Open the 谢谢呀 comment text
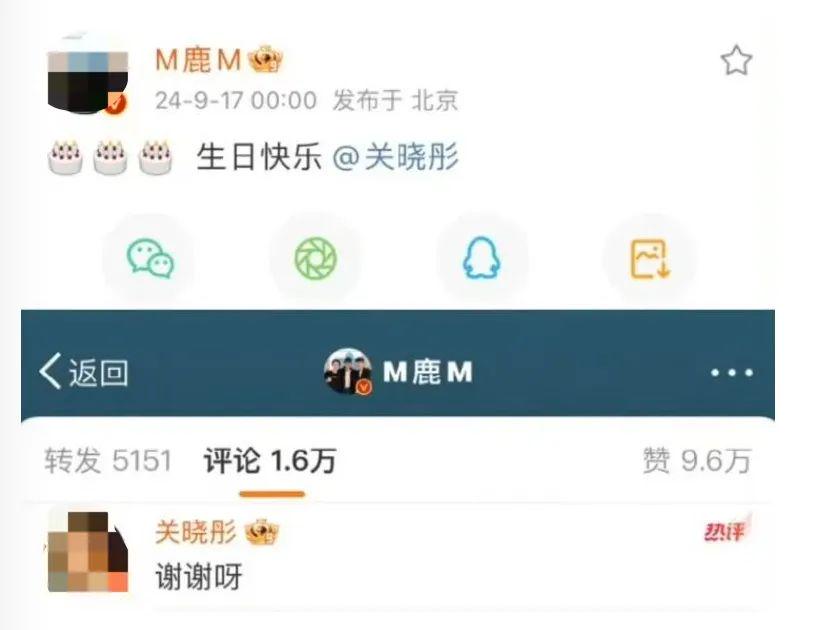This screenshot has width=830, height=630. (199, 577)
